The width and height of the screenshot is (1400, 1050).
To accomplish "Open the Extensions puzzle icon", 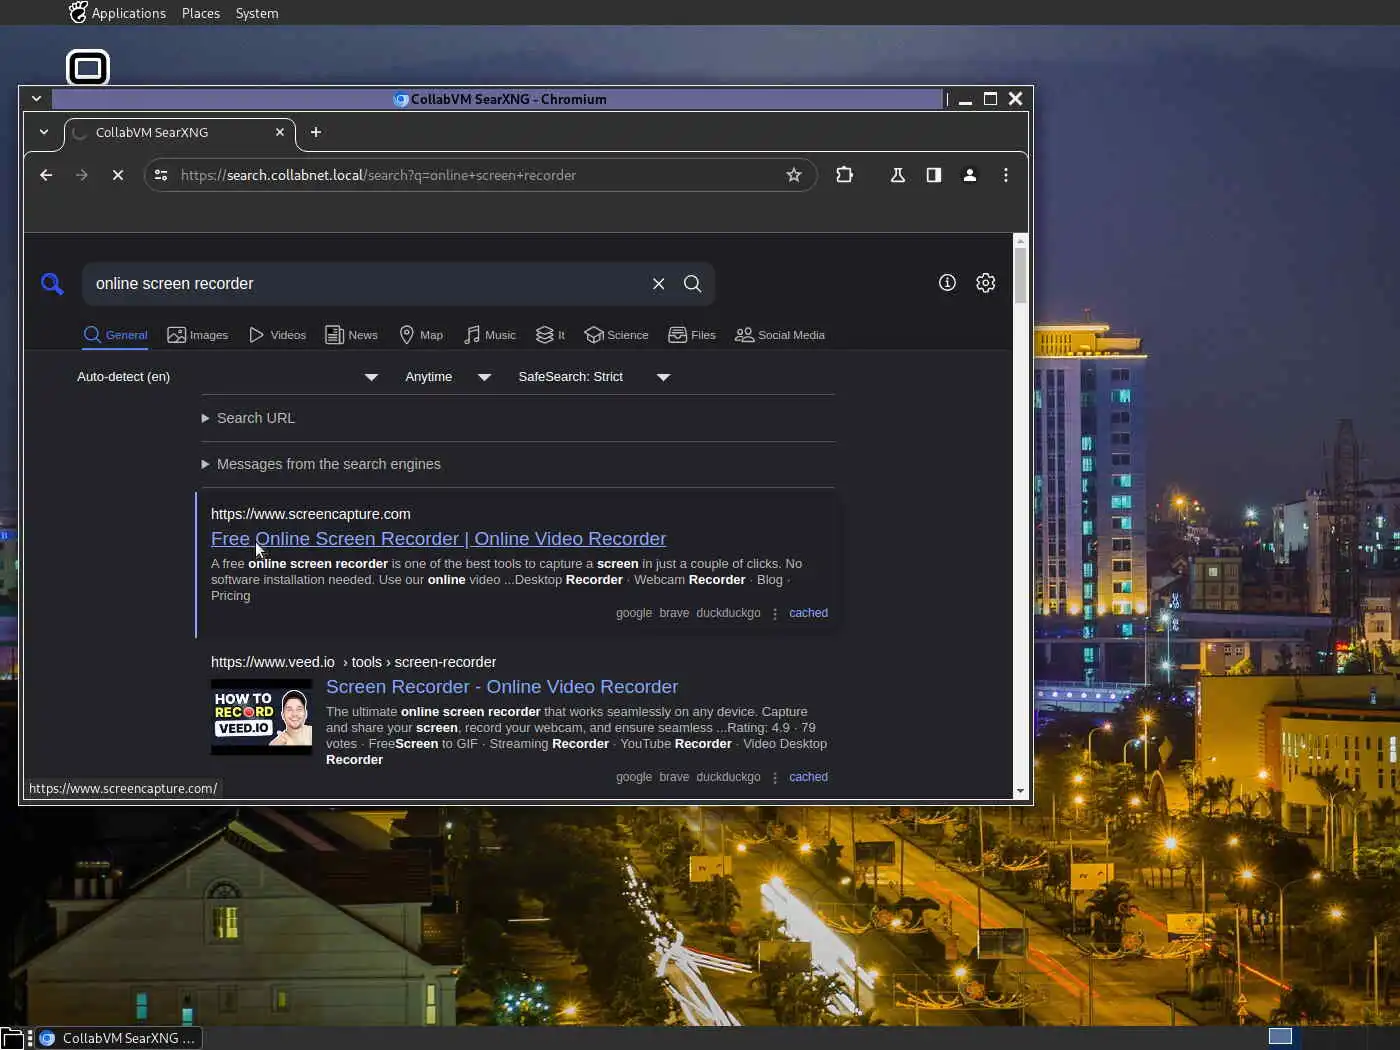I will (x=845, y=175).
